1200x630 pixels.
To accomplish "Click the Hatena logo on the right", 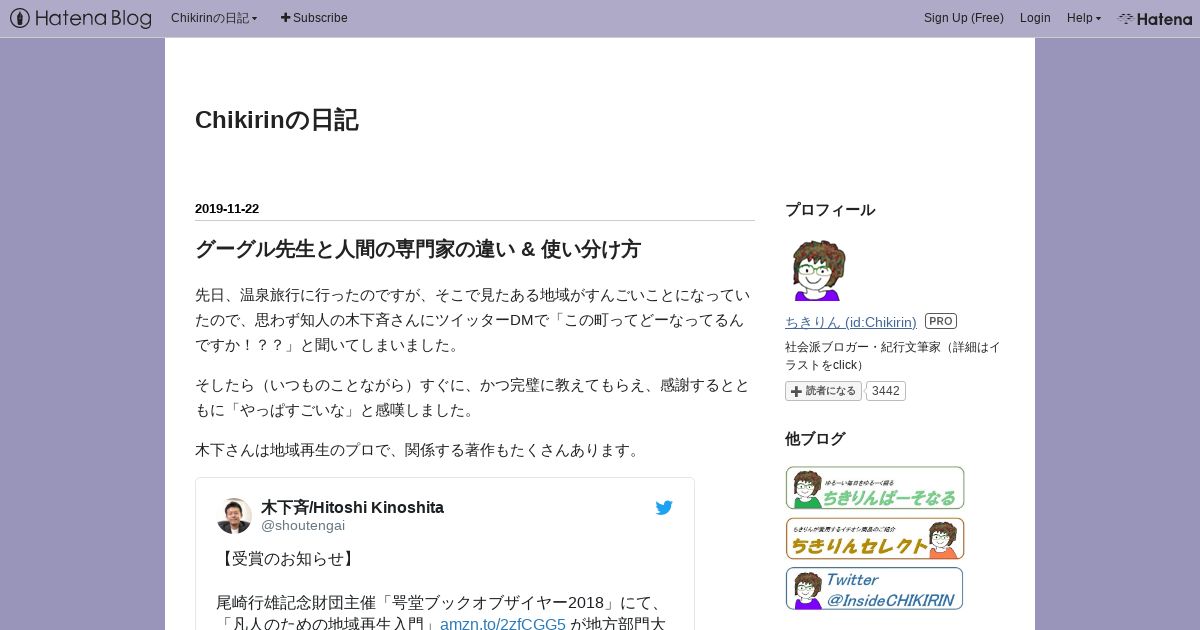I will coord(1155,18).
